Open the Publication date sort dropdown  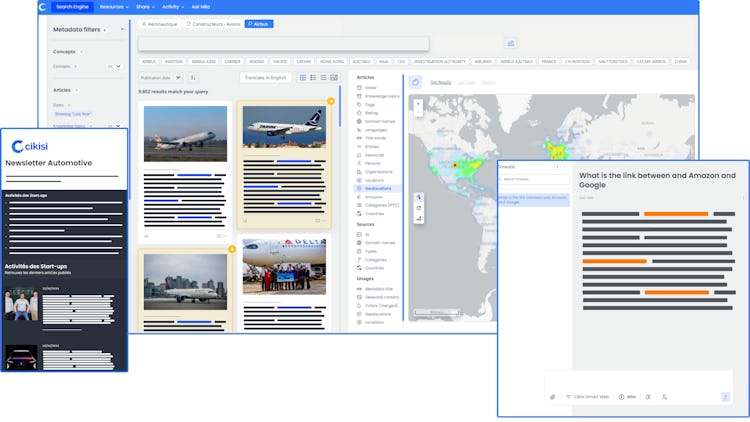(x=160, y=78)
